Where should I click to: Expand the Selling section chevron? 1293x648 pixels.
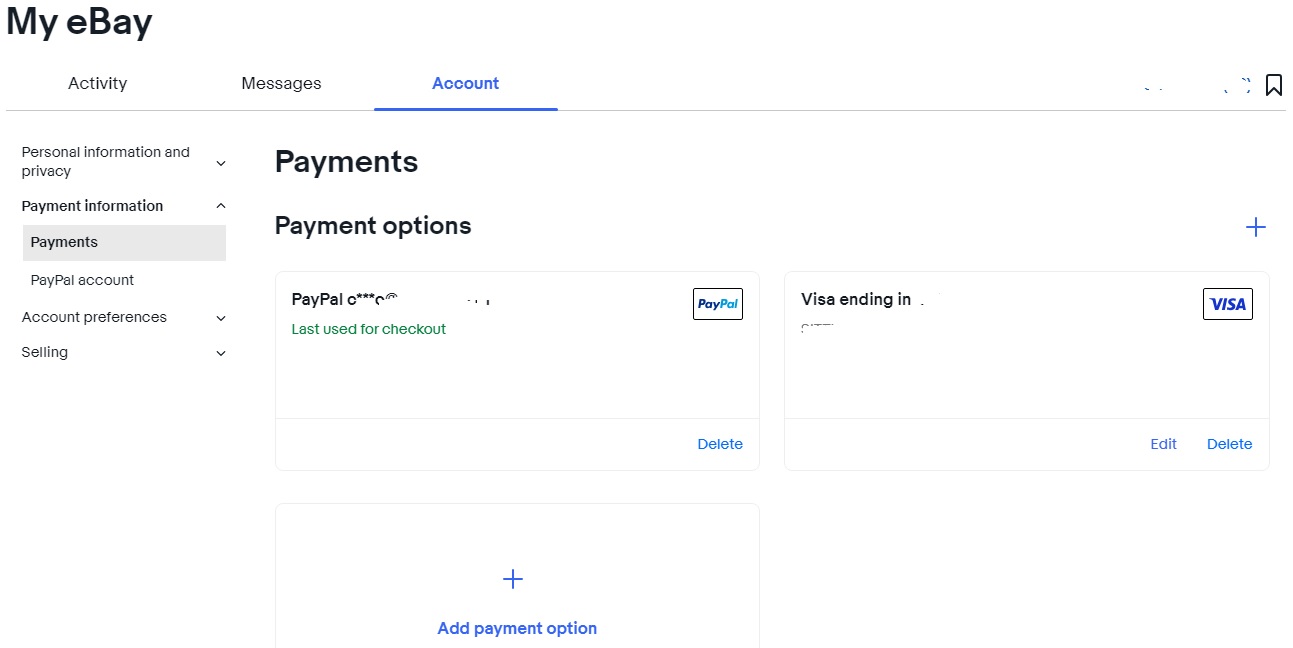221,353
